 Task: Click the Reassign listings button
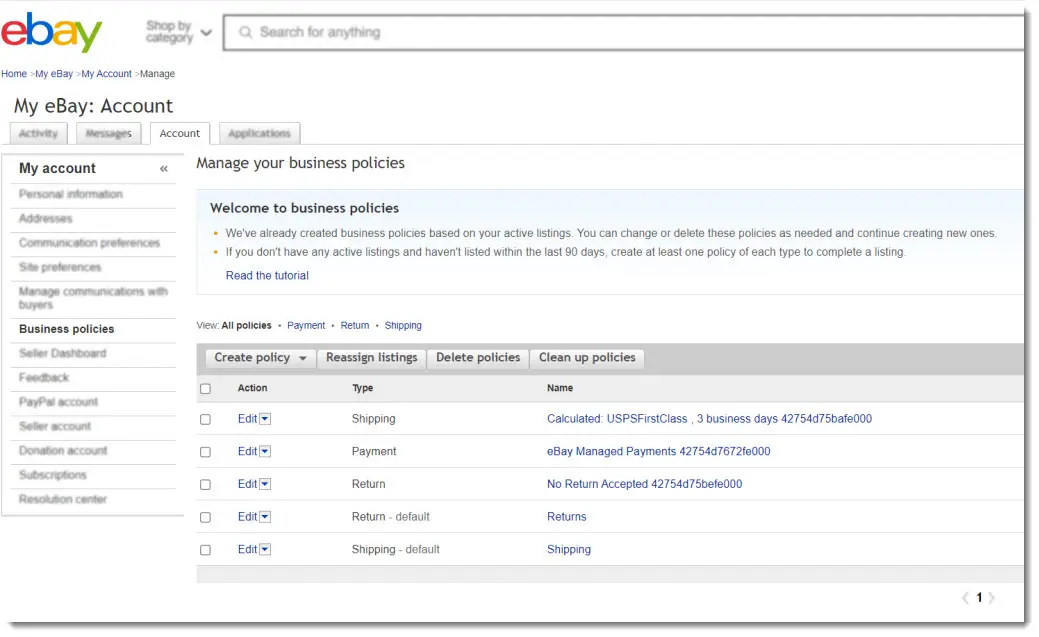[x=372, y=358]
